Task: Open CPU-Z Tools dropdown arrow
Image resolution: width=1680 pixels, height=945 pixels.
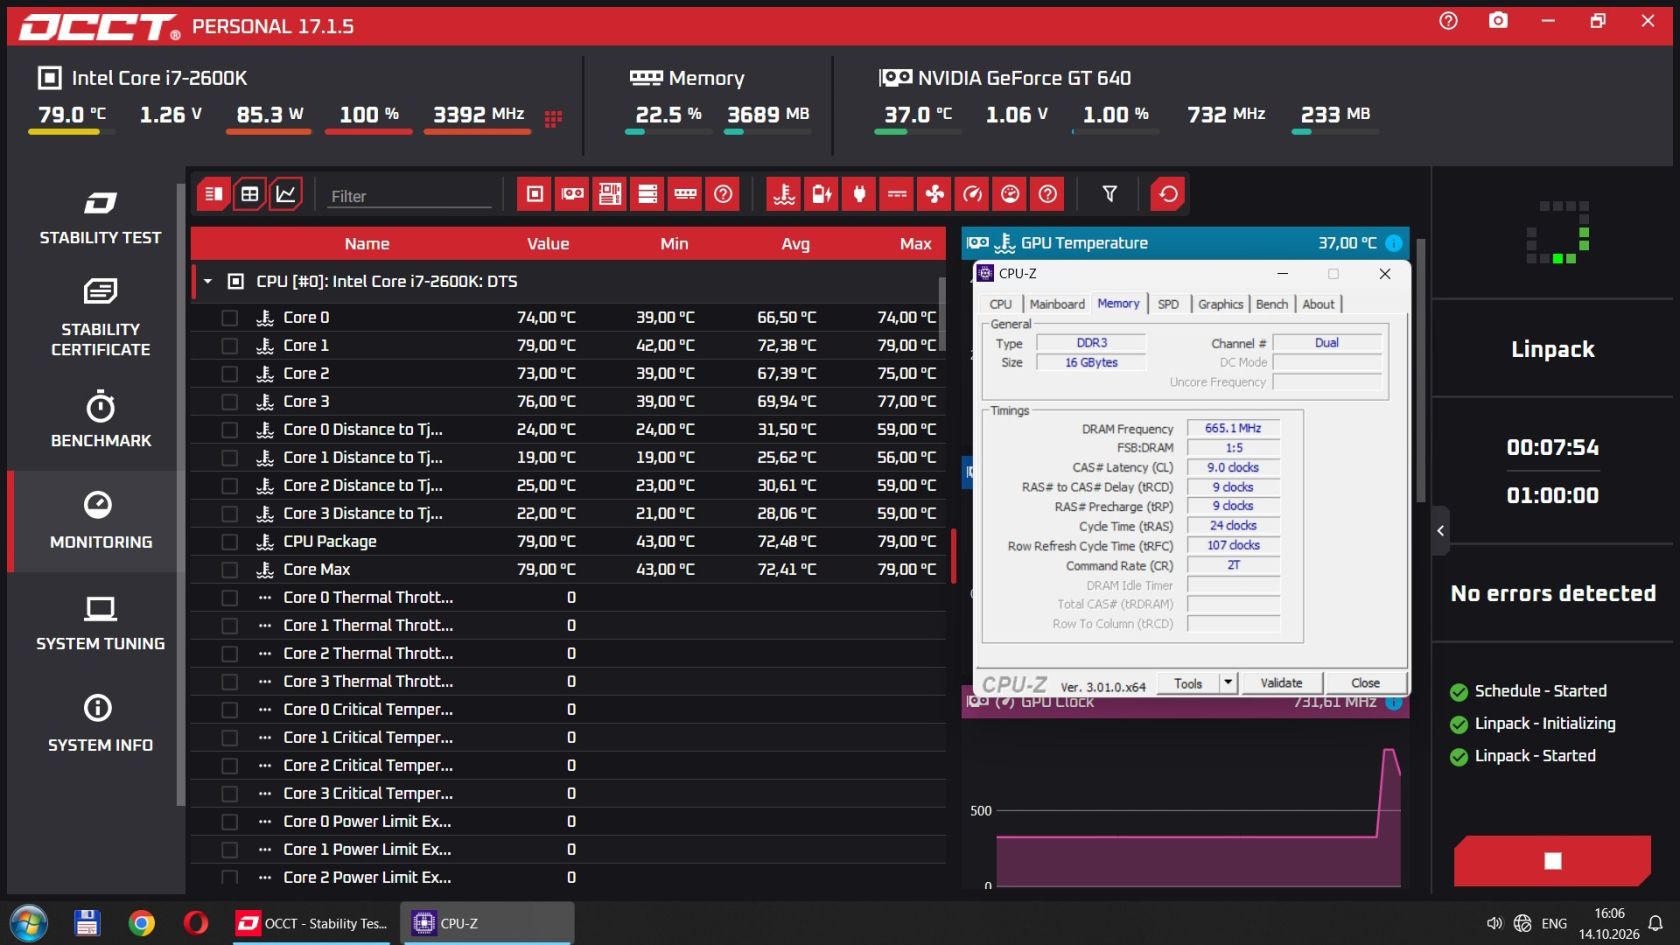Action: pyautogui.click(x=1228, y=683)
